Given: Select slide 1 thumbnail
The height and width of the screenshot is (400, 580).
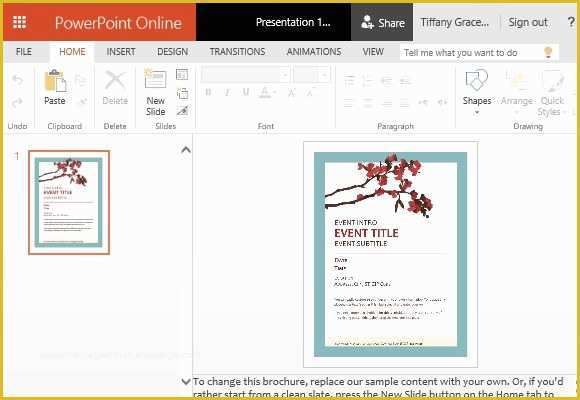Looking at the screenshot, I should tap(69, 202).
